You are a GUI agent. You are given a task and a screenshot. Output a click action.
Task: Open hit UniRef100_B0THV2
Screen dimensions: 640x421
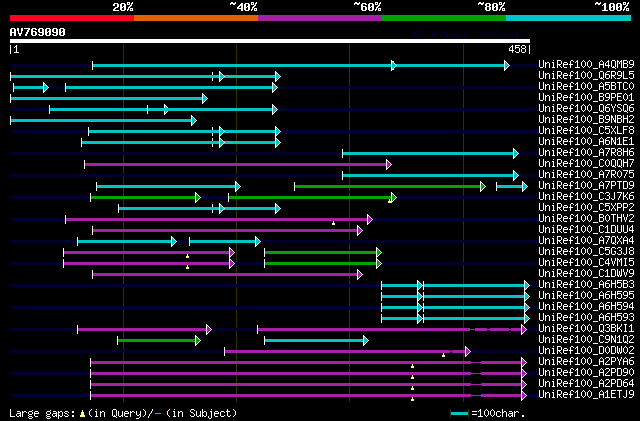coord(586,219)
